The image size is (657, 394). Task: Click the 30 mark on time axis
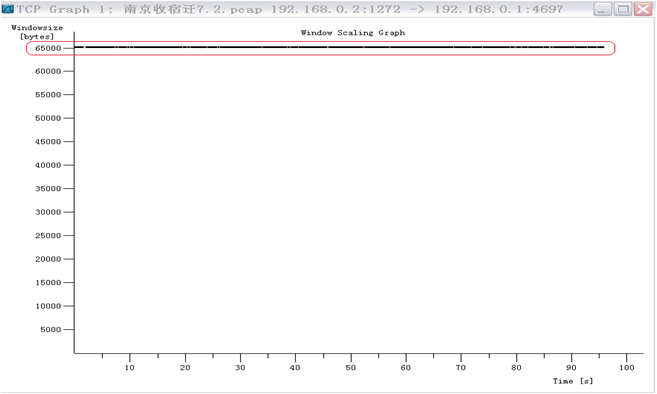coord(240,368)
